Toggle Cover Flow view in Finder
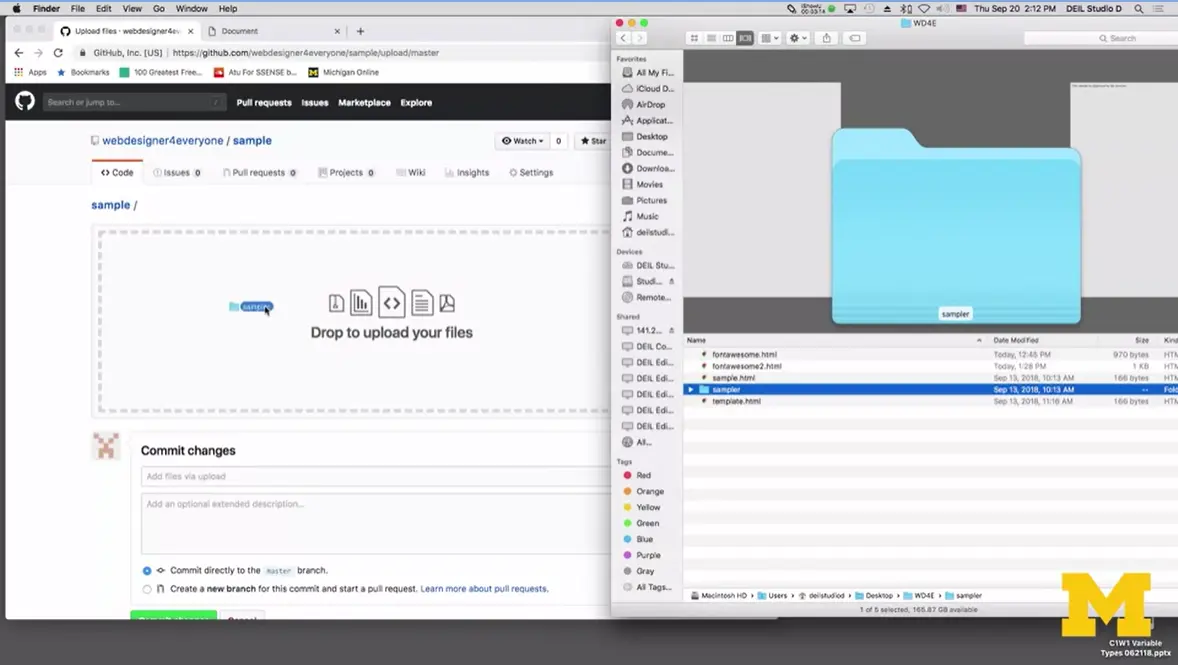The height and width of the screenshot is (665, 1178). 744,38
